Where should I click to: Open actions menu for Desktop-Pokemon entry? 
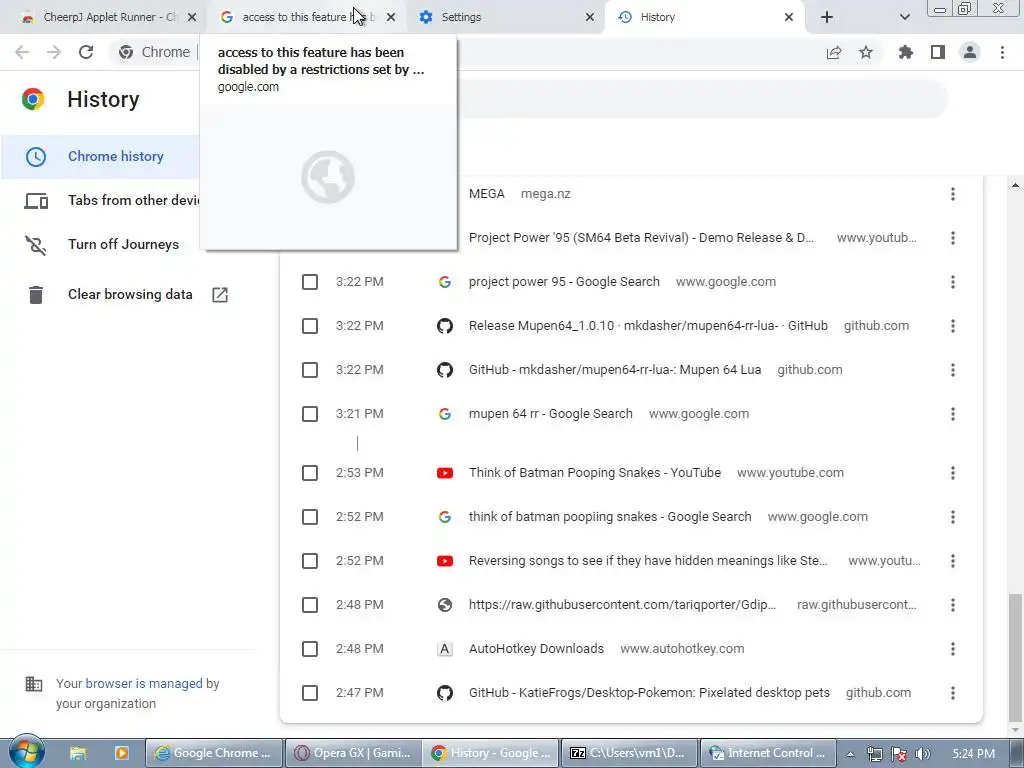pyautogui.click(x=953, y=693)
